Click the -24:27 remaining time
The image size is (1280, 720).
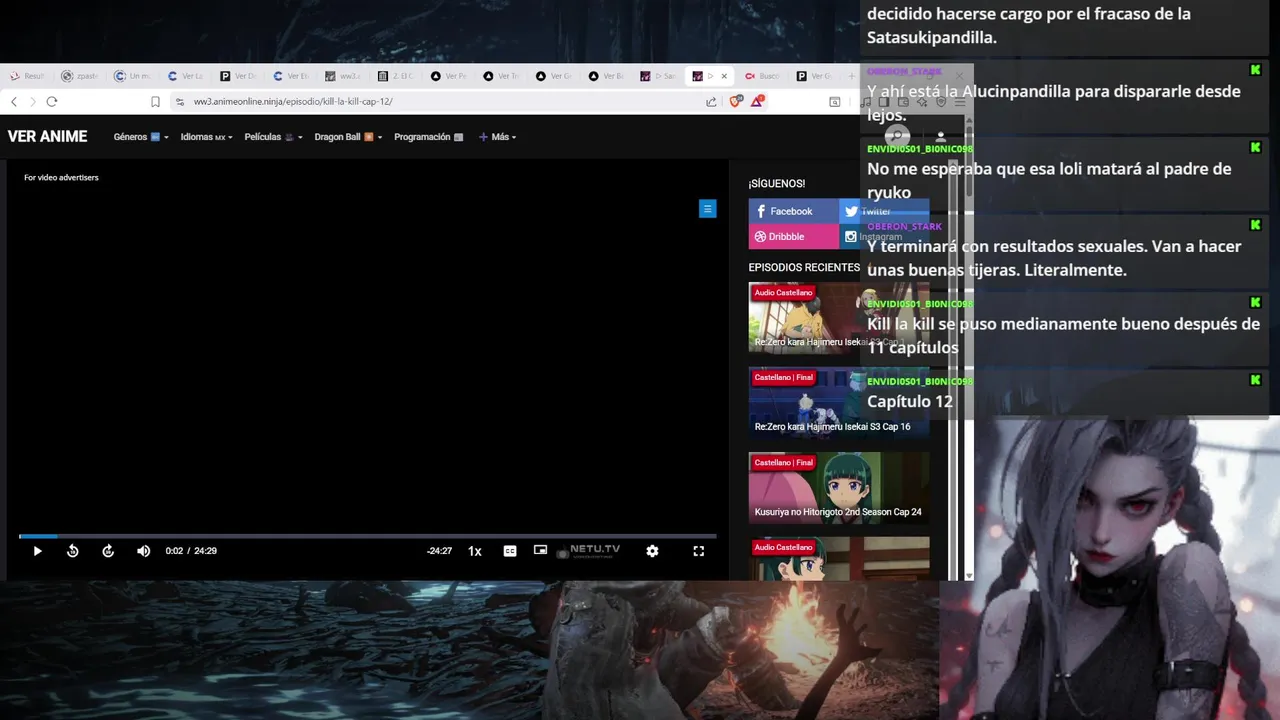439,551
